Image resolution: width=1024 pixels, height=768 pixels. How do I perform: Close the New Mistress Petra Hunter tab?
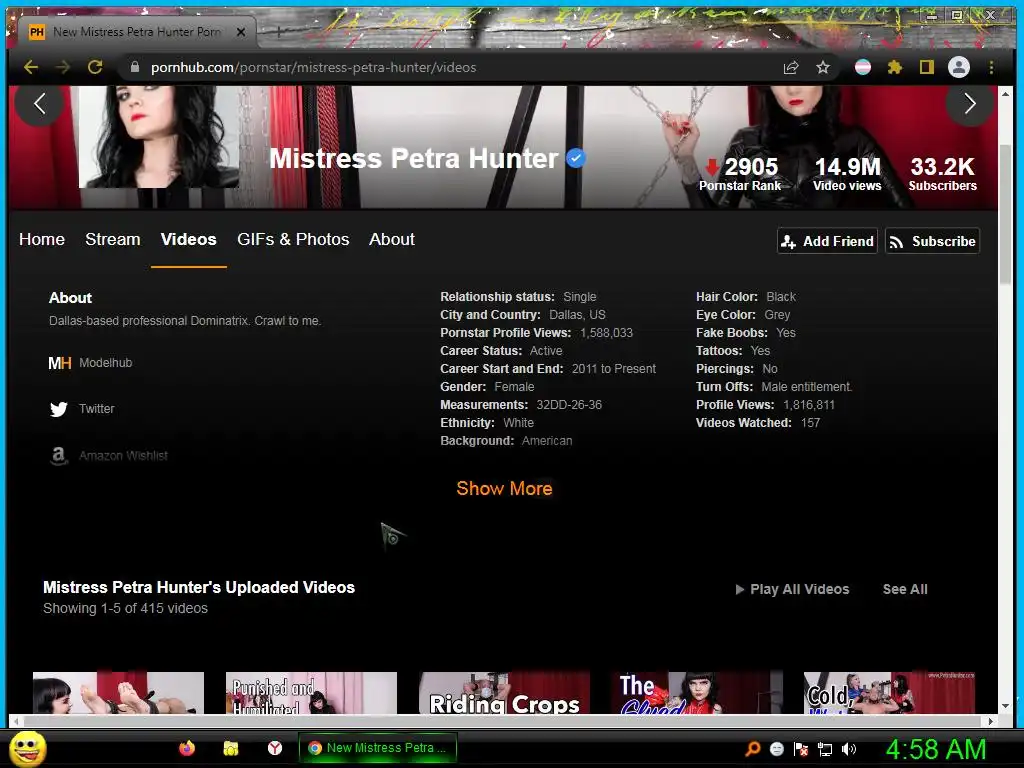[241, 31]
